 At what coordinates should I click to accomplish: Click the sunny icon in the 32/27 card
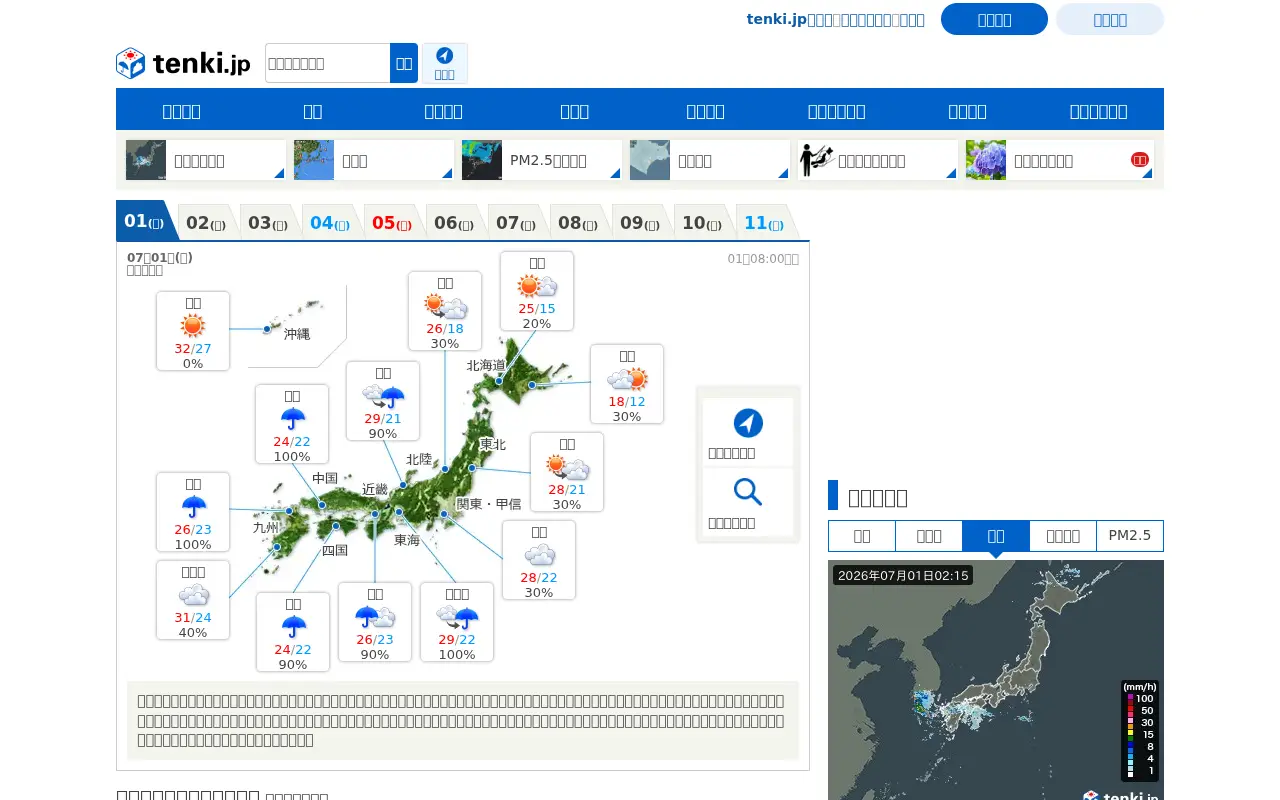point(193,326)
